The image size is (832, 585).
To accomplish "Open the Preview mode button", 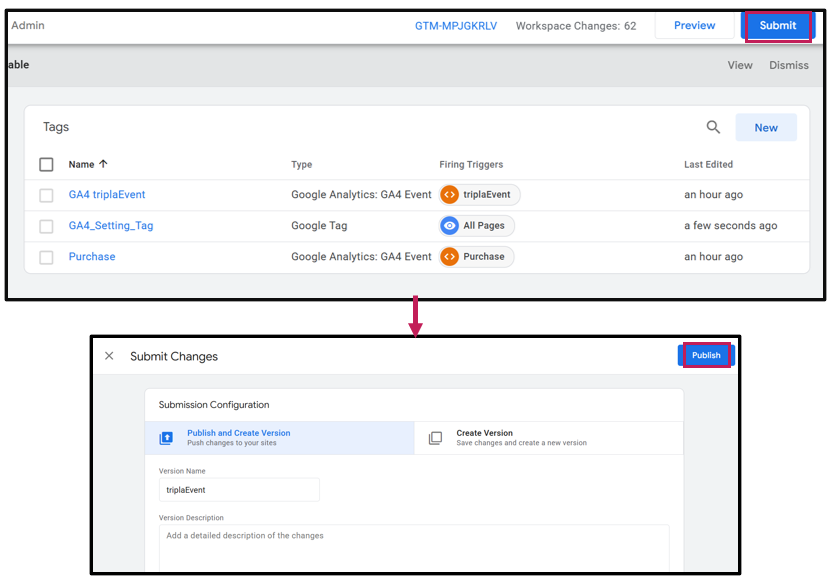I will point(694,26).
